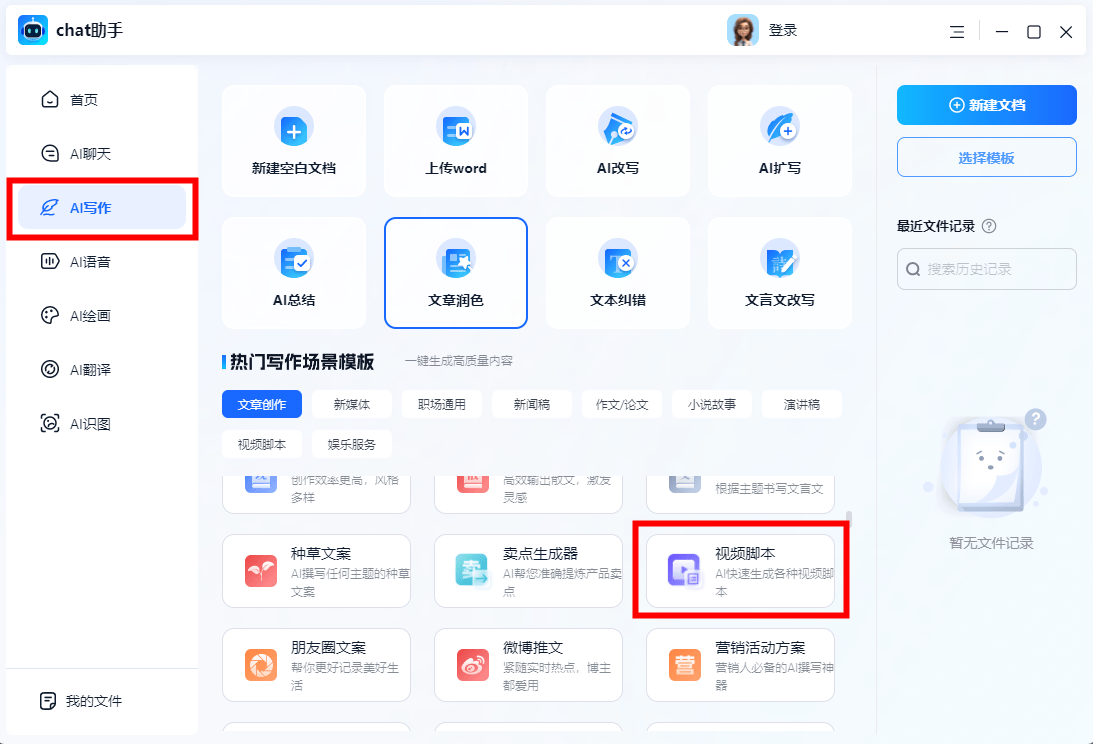Click the AI总结 clipboard icon

pyautogui.click(x=293, y=260)
